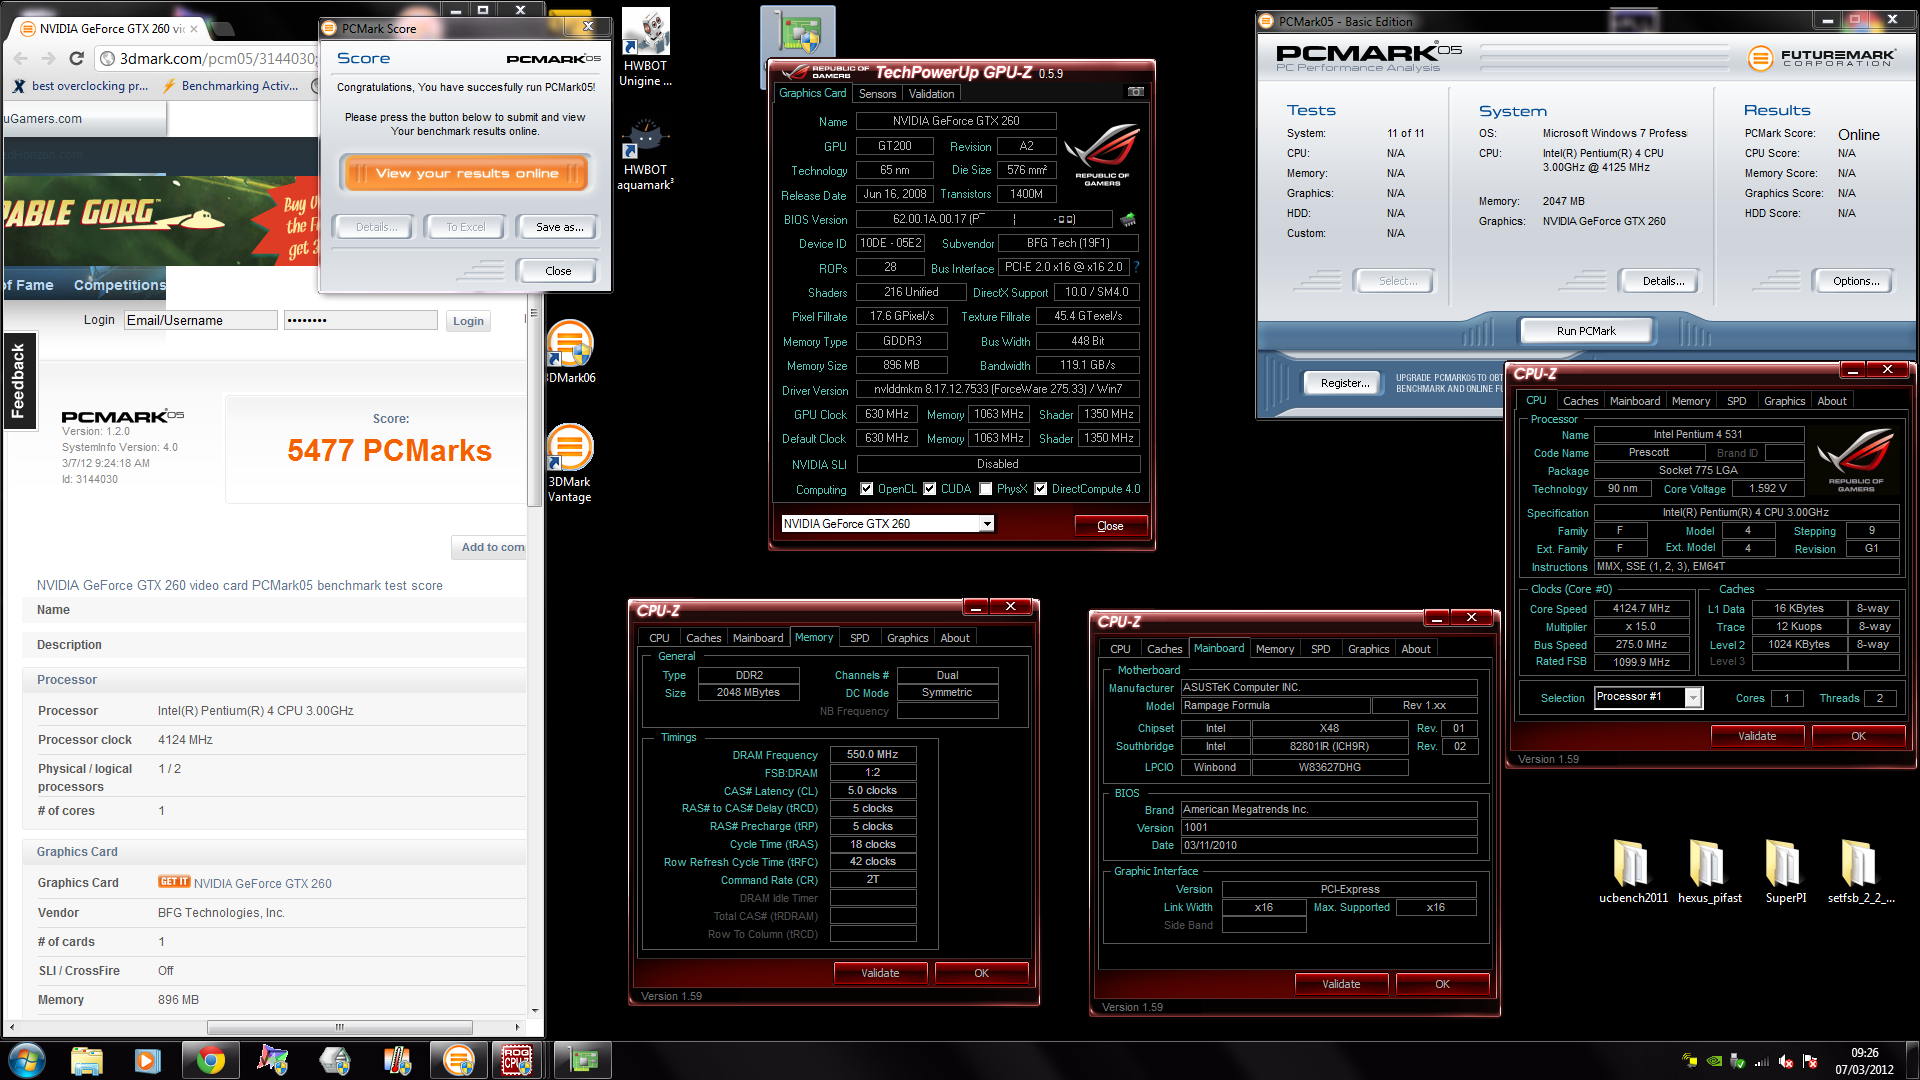Image resolution: width=1920 pixels, height=1080 pixels.
Task: Open the 3DMark Vantage desktop icon
Action: [570, 463]
